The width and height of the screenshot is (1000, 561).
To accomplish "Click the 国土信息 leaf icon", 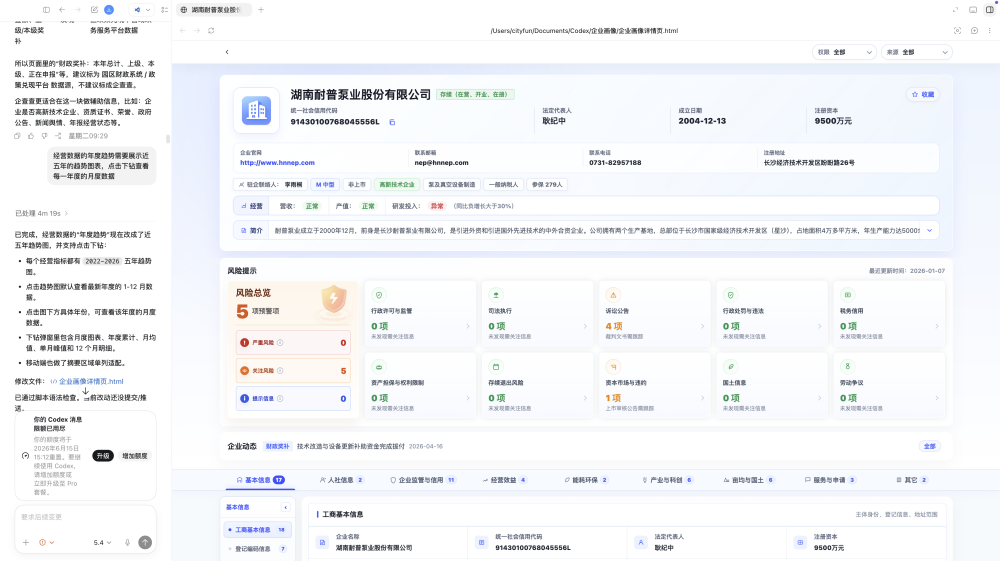I will (x=730, y=367).
